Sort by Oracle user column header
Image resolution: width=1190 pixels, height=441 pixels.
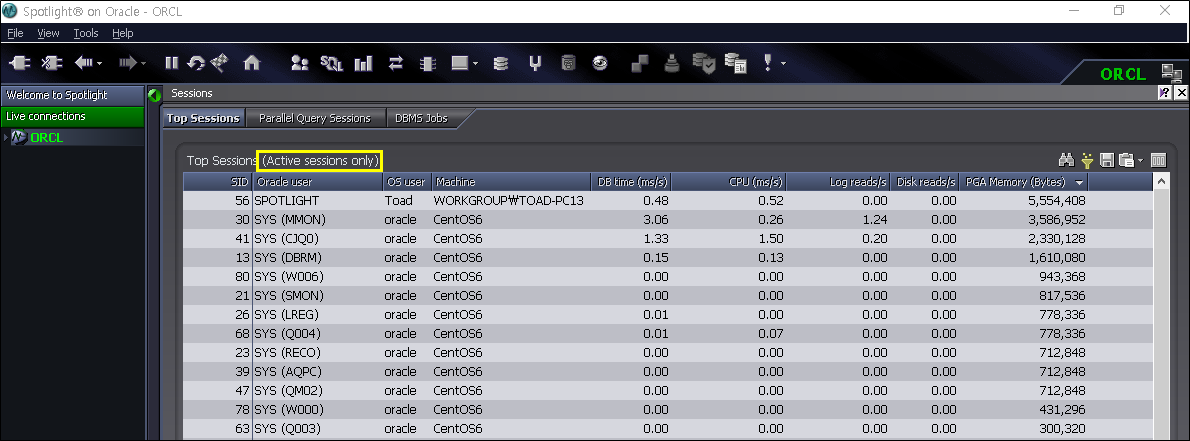(317, 182)
